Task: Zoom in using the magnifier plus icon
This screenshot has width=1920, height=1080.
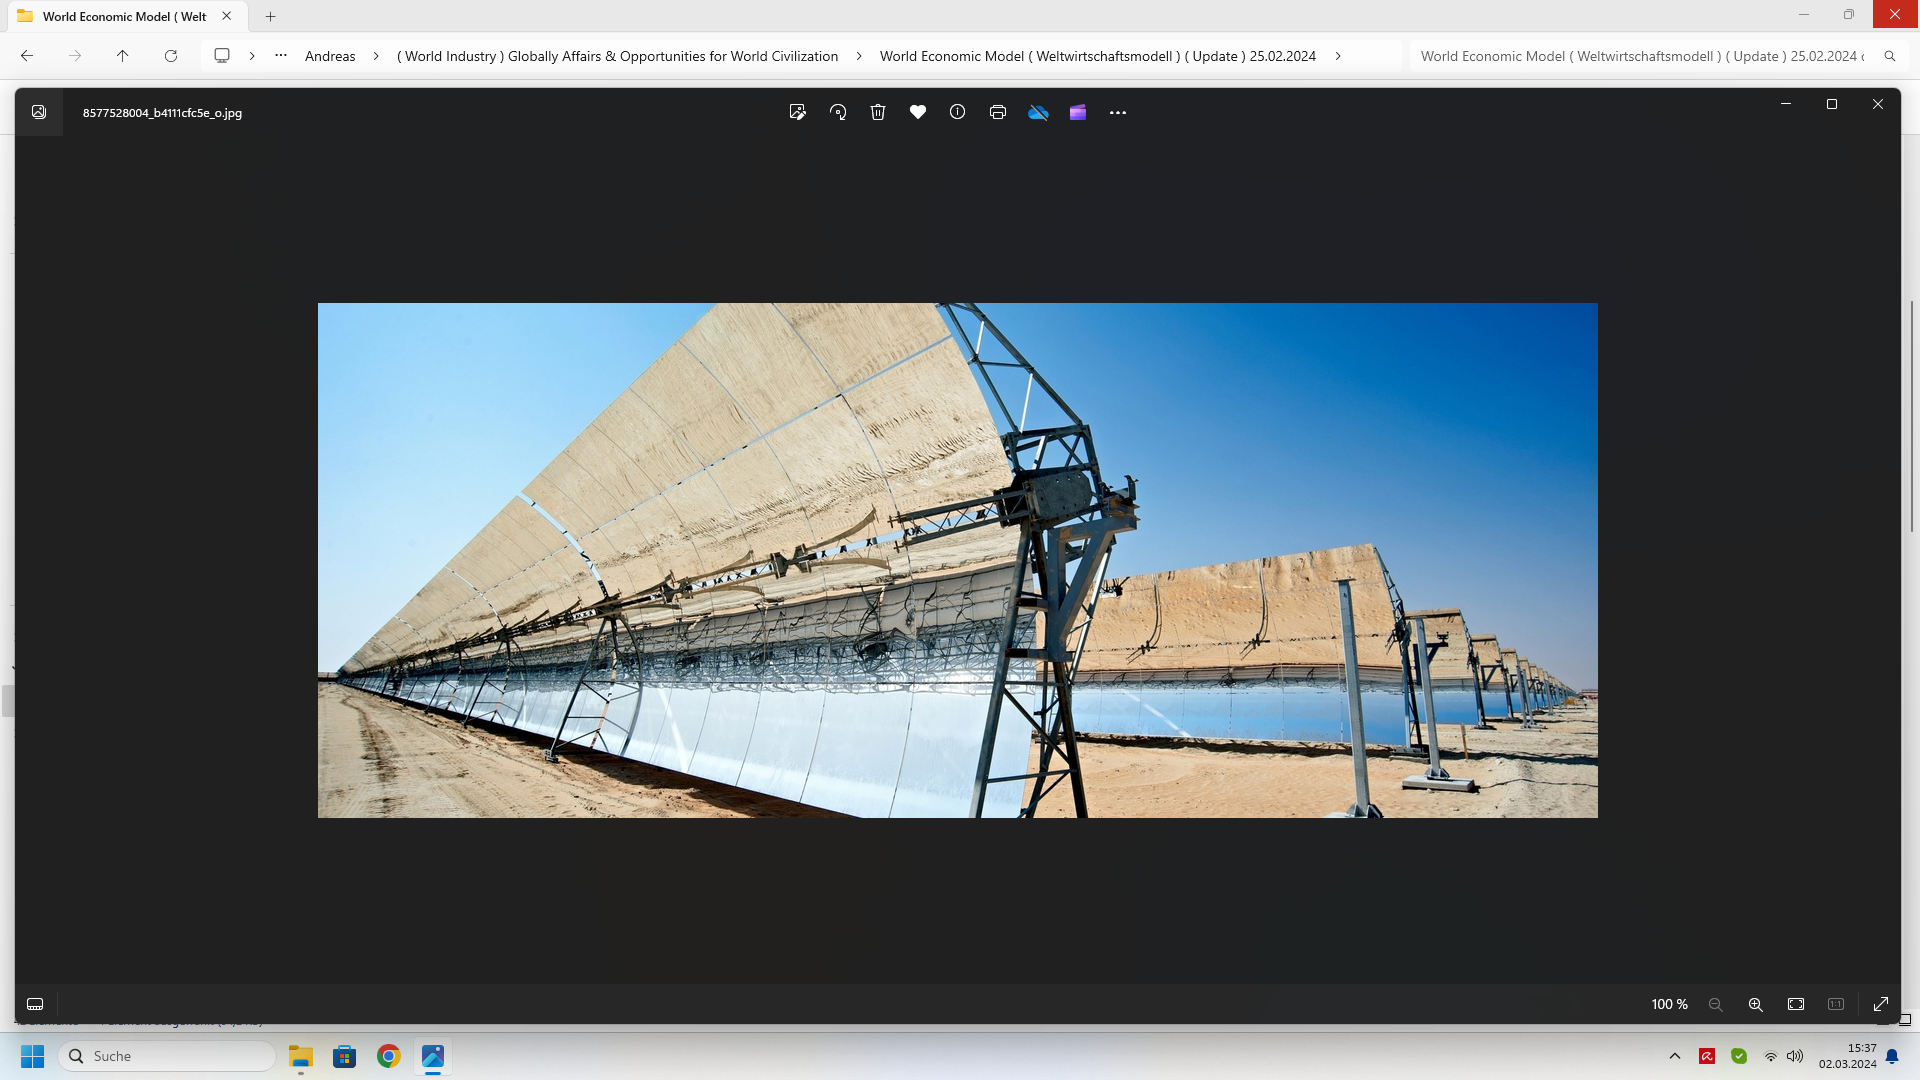Action: coord(1756,1004)
